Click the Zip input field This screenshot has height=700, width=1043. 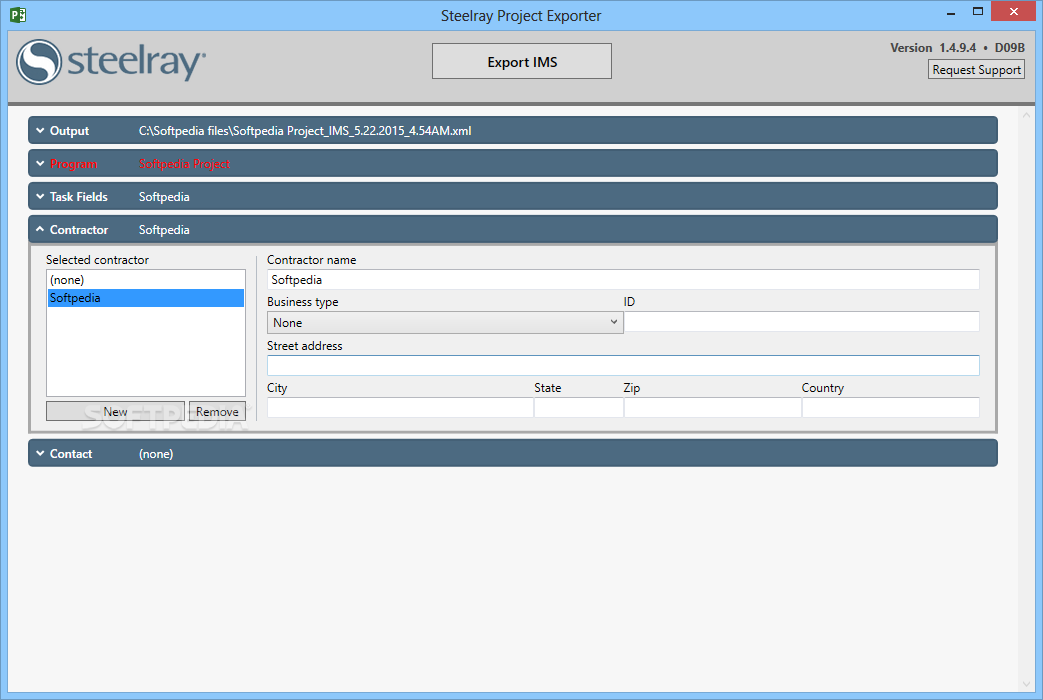712,407
